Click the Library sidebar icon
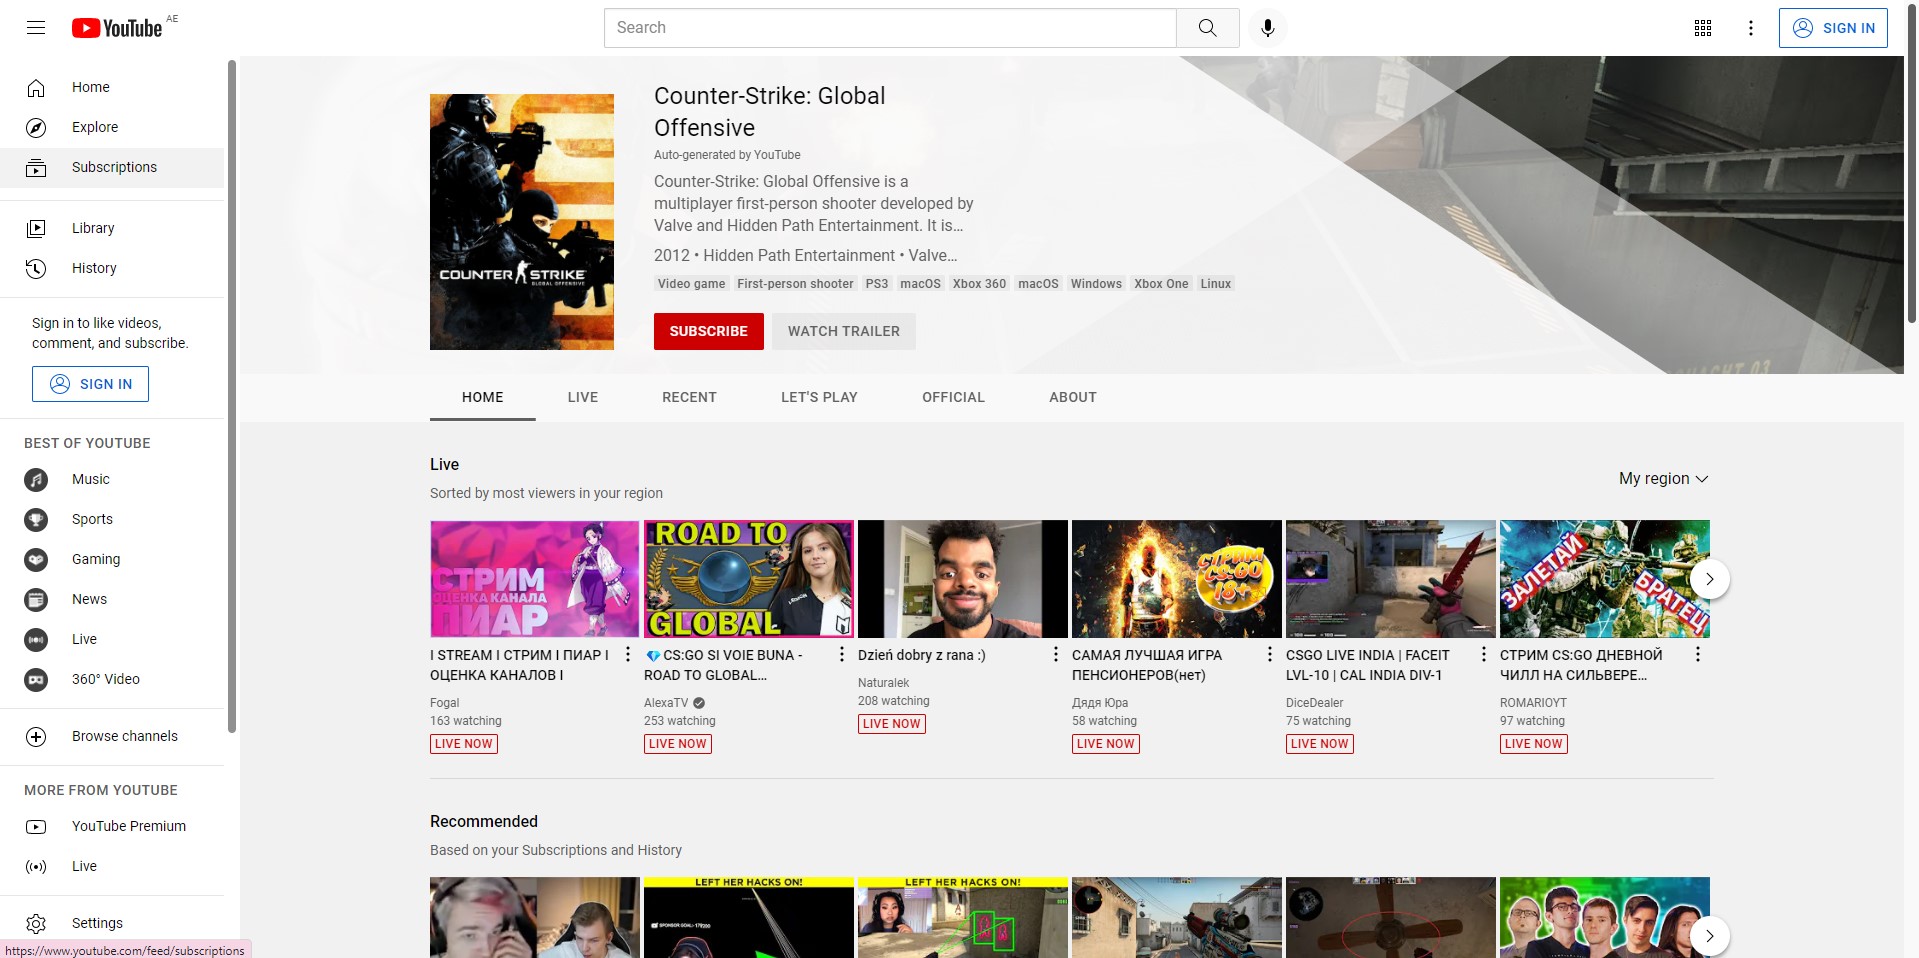 pos(36,228)
